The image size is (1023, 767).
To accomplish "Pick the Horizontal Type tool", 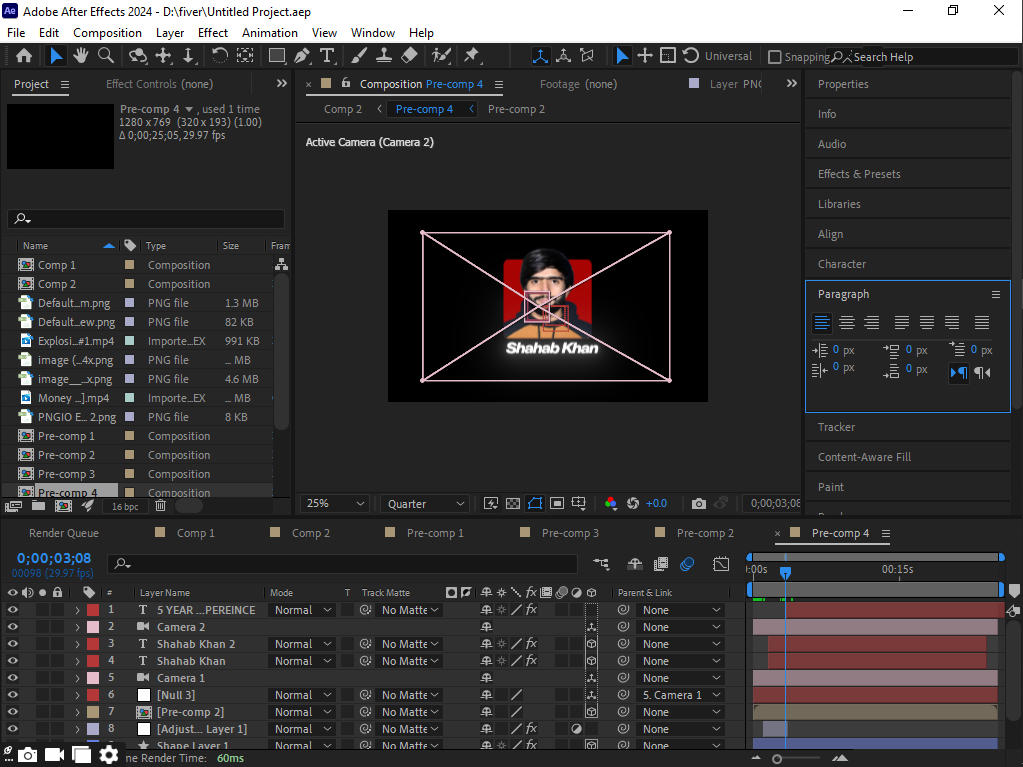I will coord(326,56).
